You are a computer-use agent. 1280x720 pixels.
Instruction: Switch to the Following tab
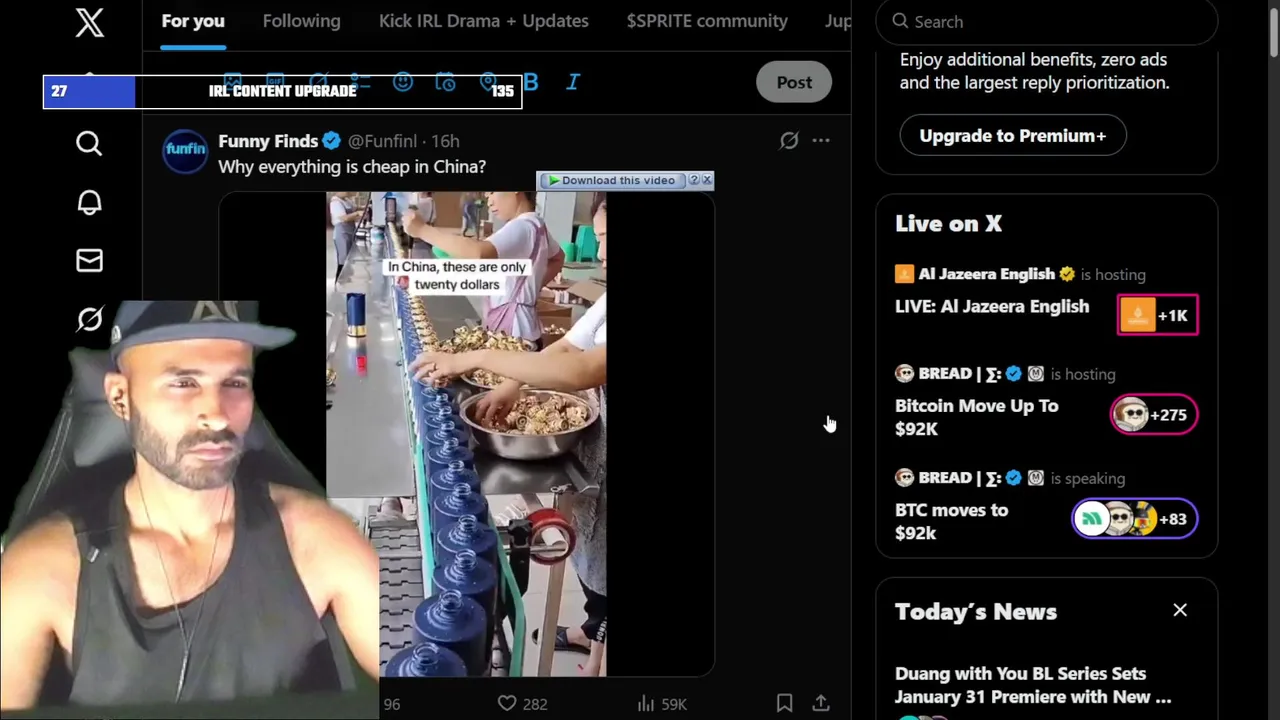pos(301,21)
